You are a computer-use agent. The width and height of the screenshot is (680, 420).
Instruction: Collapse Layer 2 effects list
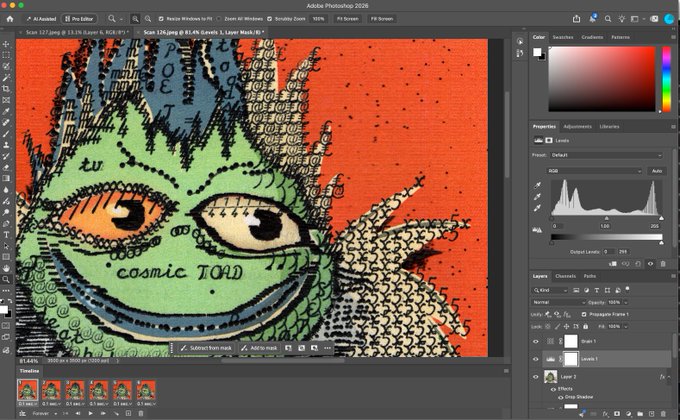[x=668, y=377]
